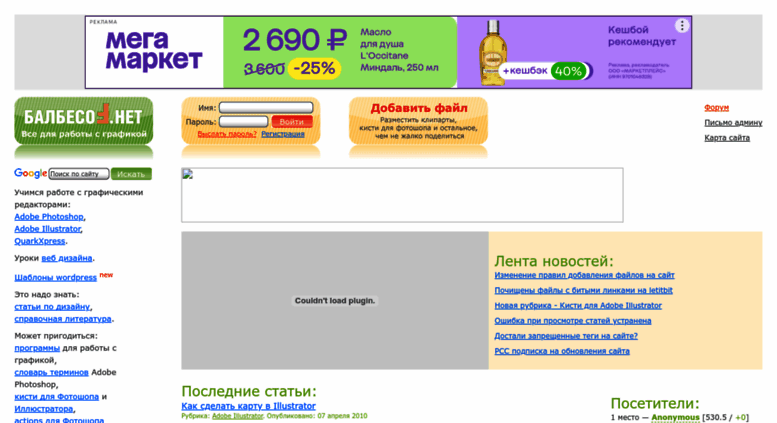The width and height of the screenshot is (777, 423).
Task: Open the программы link in sidebar
Action: [x=37, y=348]
